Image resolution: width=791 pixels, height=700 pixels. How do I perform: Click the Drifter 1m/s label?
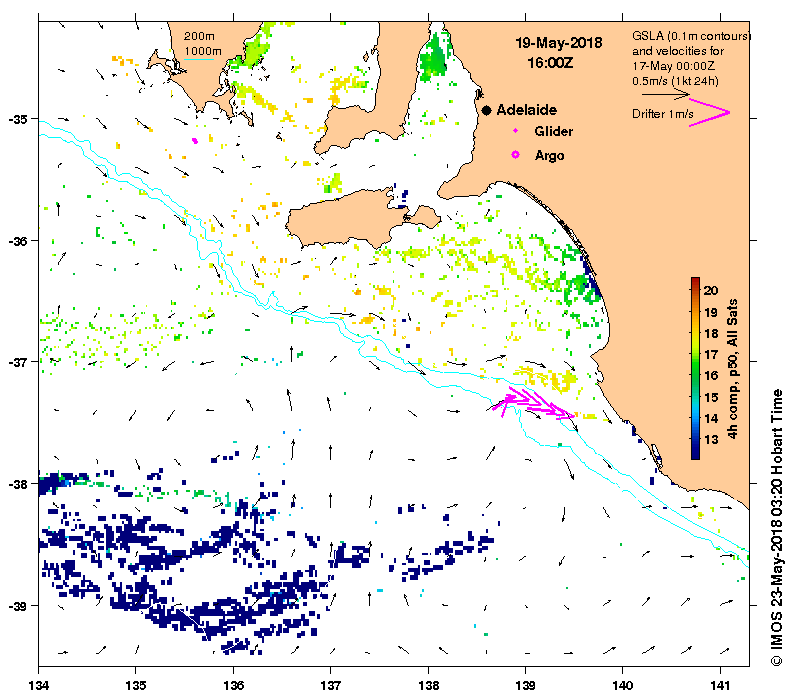click(662, 114)
